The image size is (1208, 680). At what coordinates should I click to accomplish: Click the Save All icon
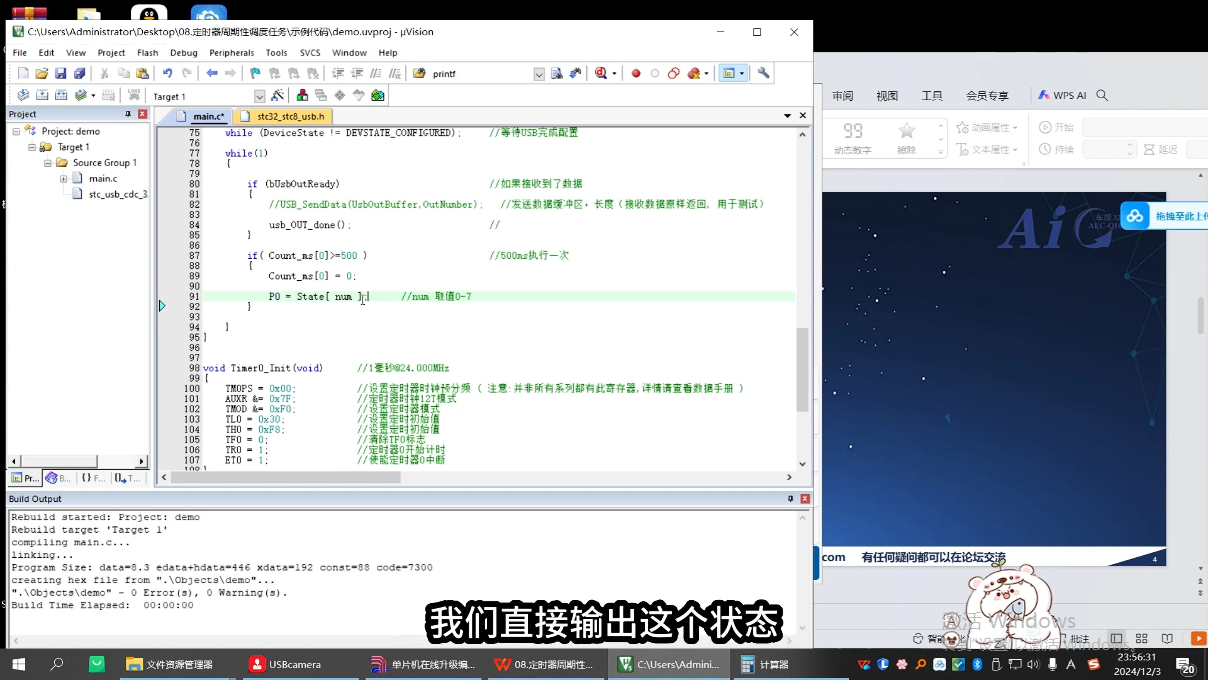point(79,73)
